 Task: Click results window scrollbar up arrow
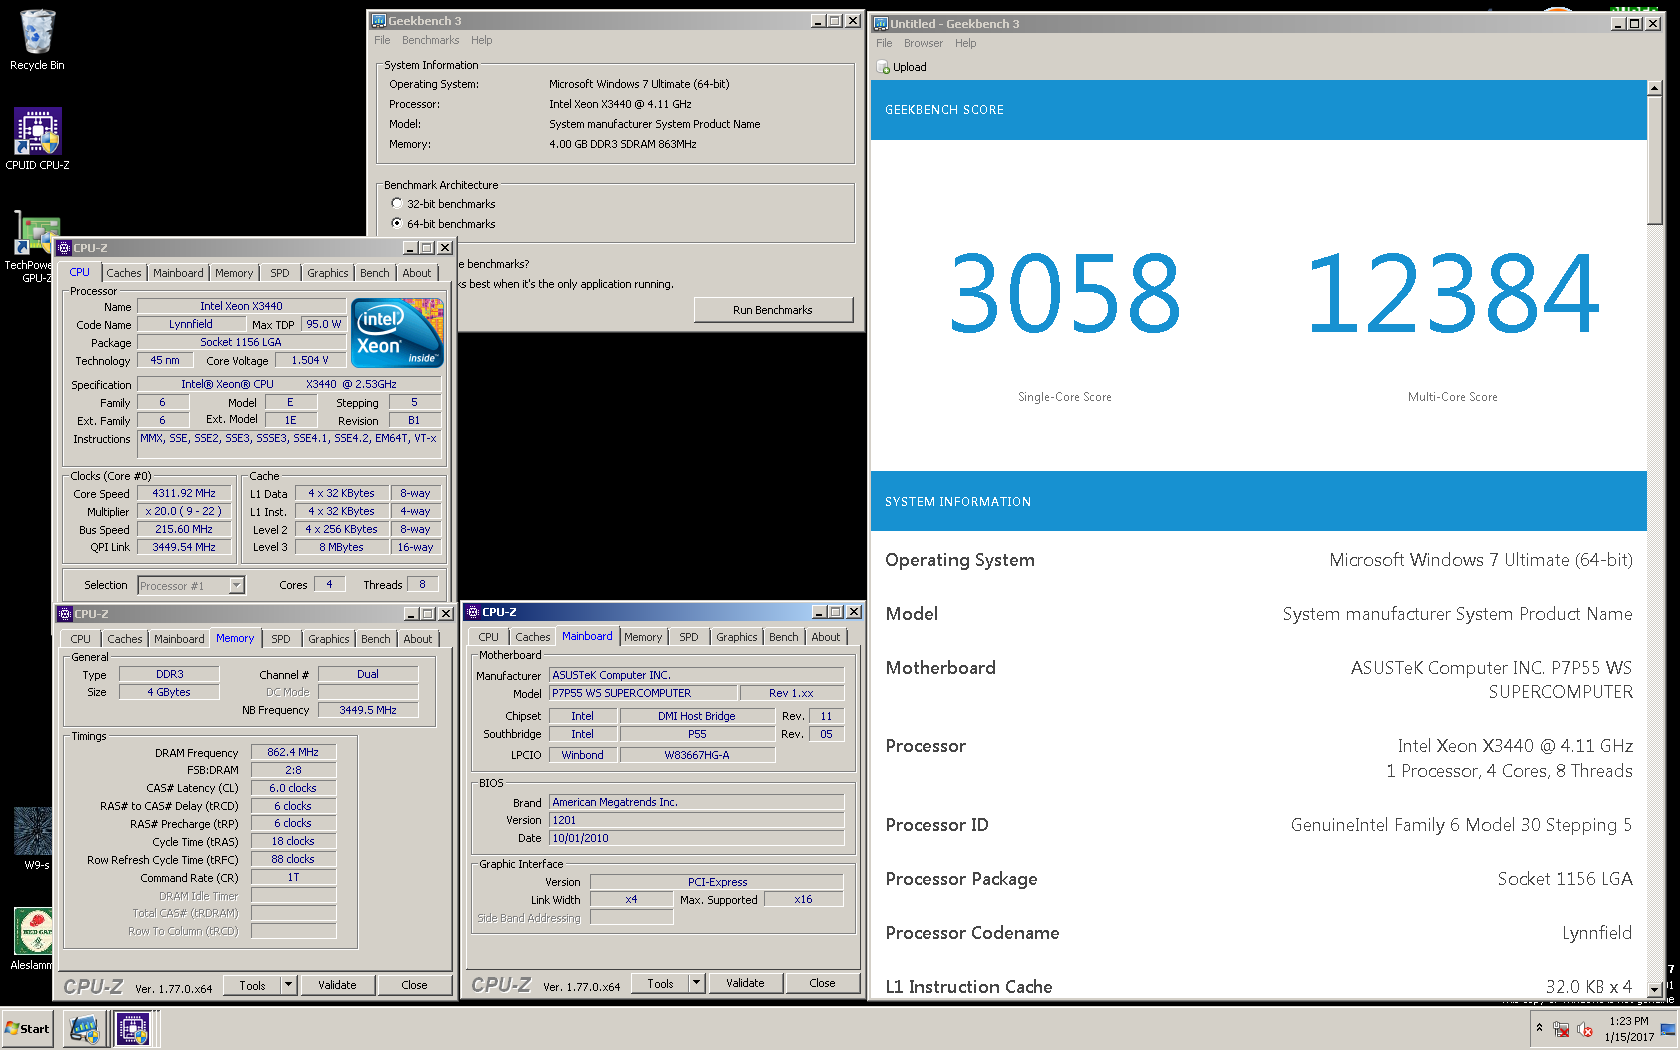(1655, 88)
